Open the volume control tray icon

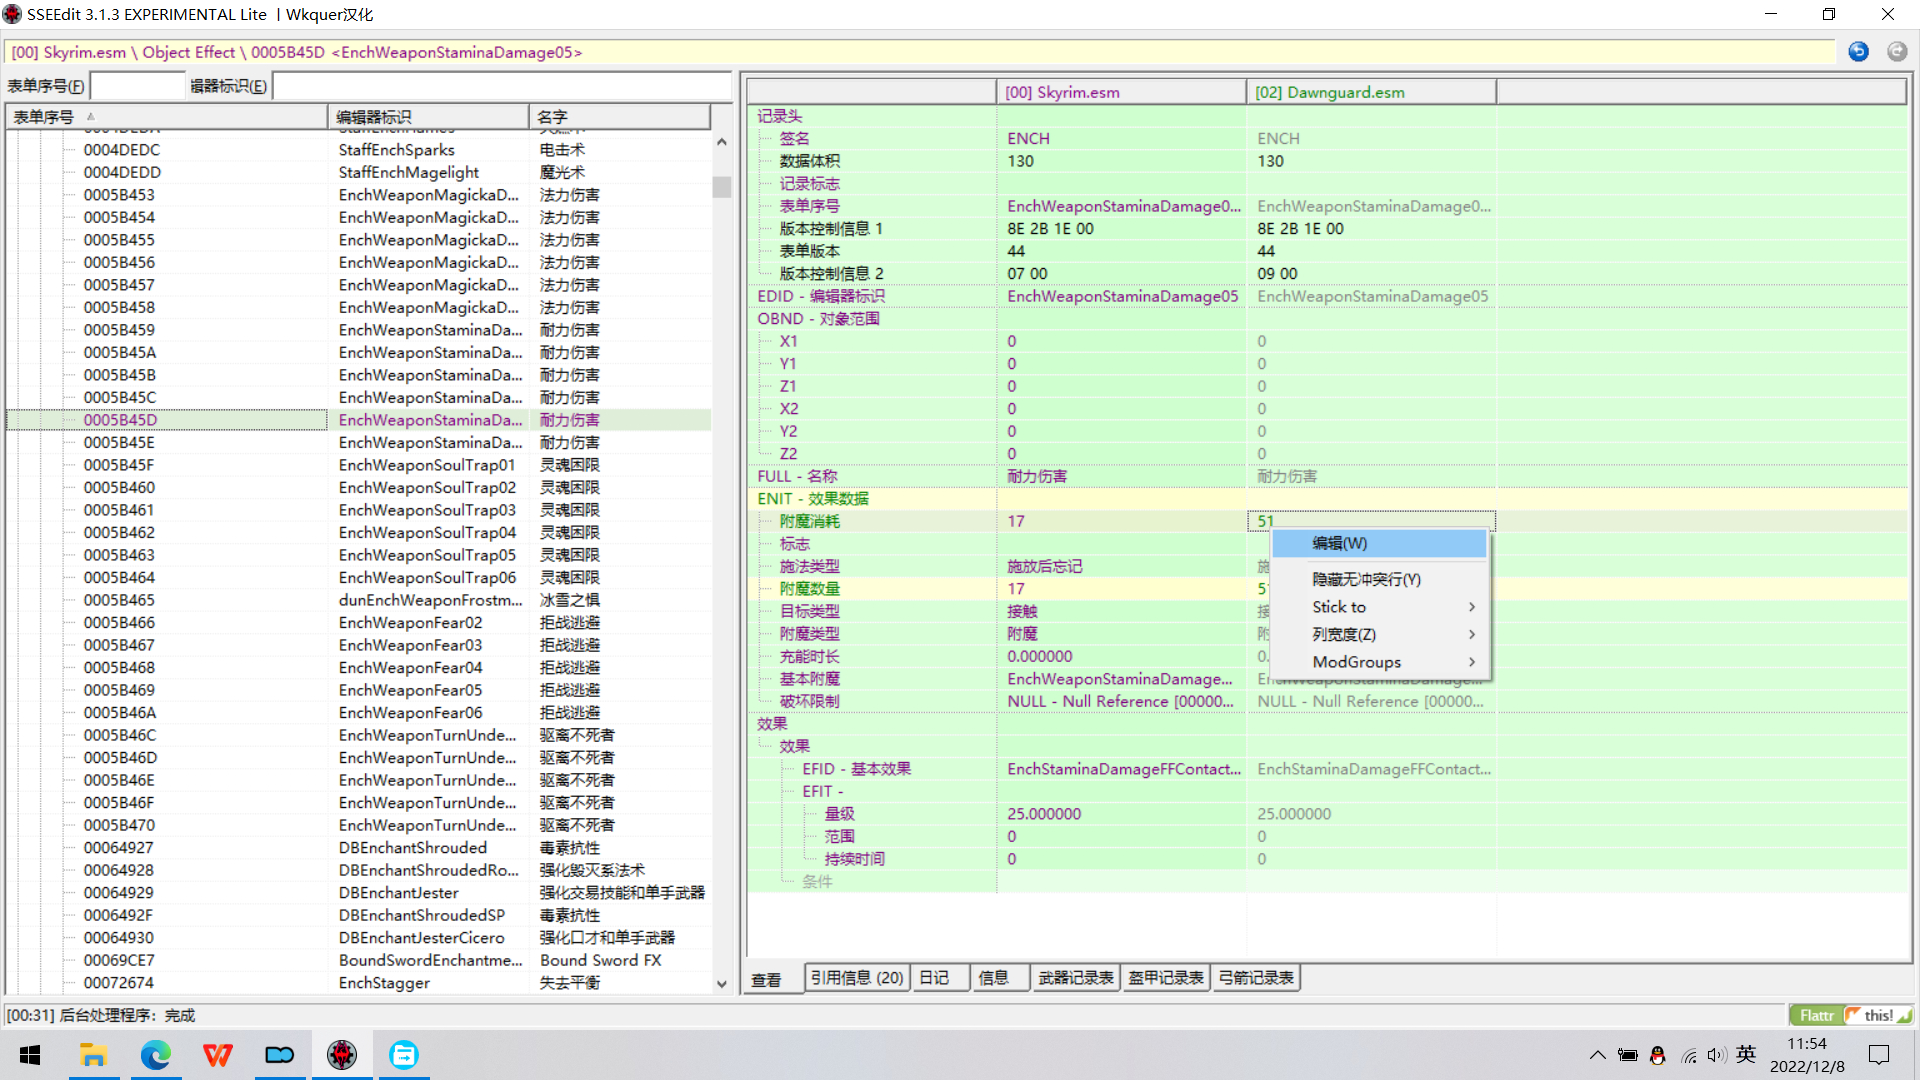click(1716, 1056)
